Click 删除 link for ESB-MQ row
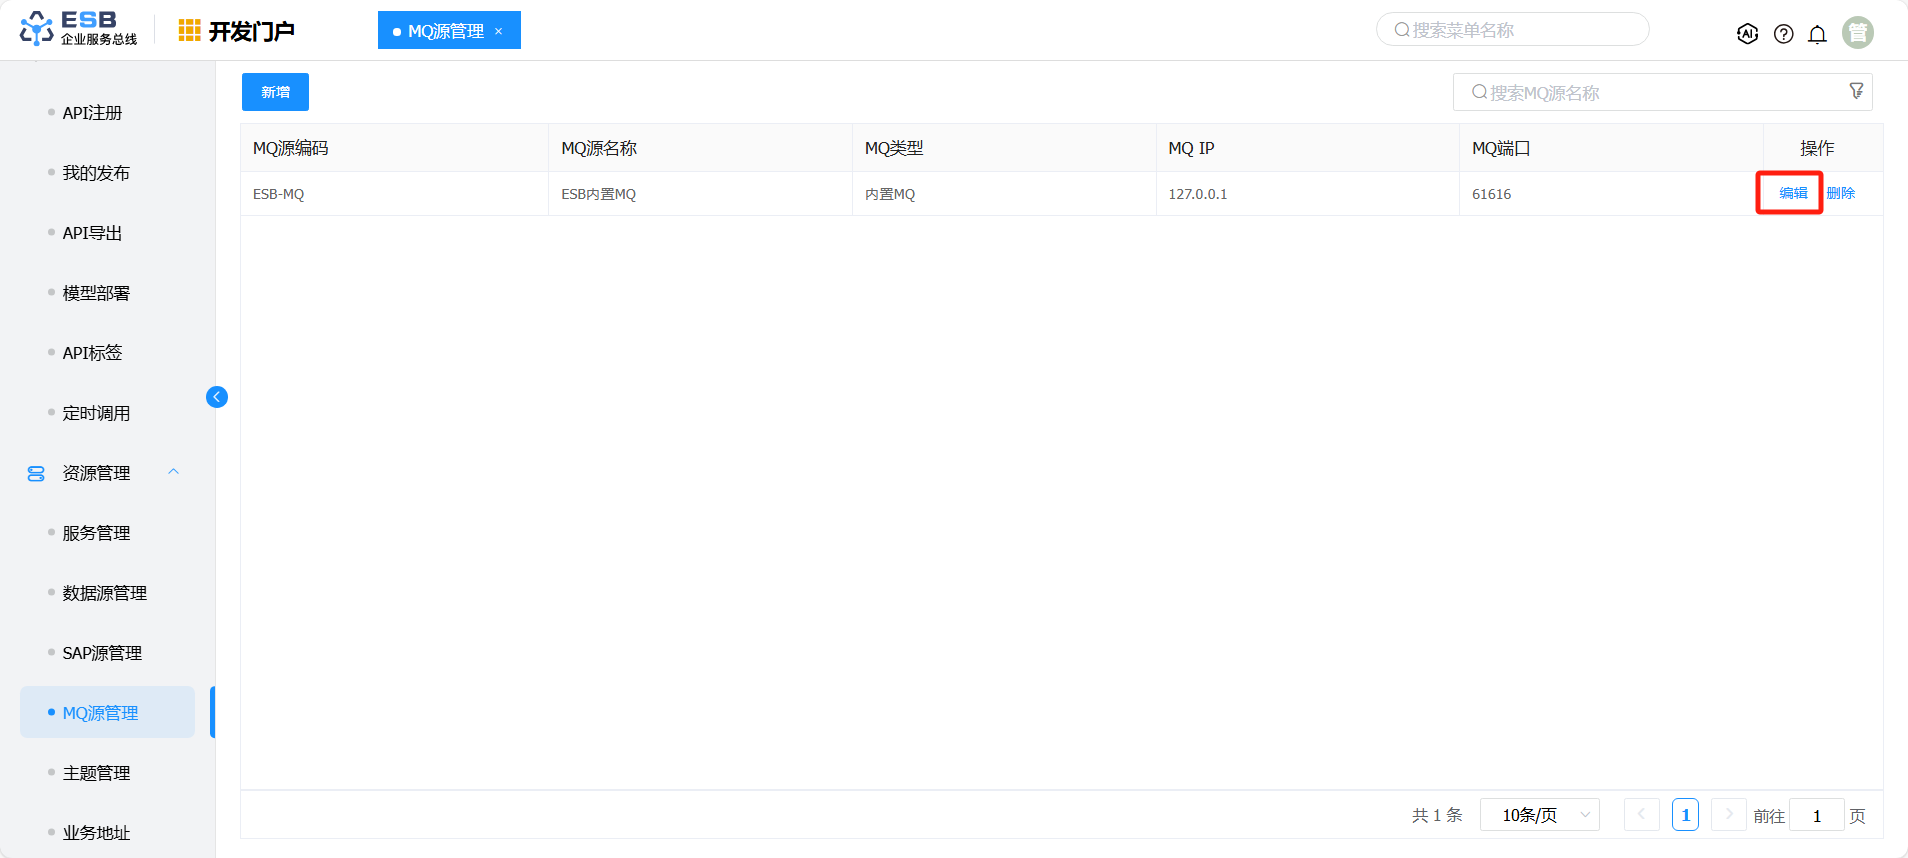Image resolution: width=1908 pixels, height=858 pixels. coord(1840,193)
